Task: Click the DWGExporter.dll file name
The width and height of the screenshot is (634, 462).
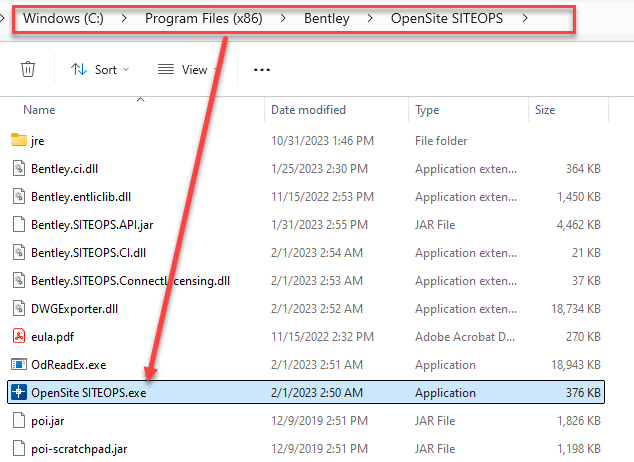Action: 74,309
